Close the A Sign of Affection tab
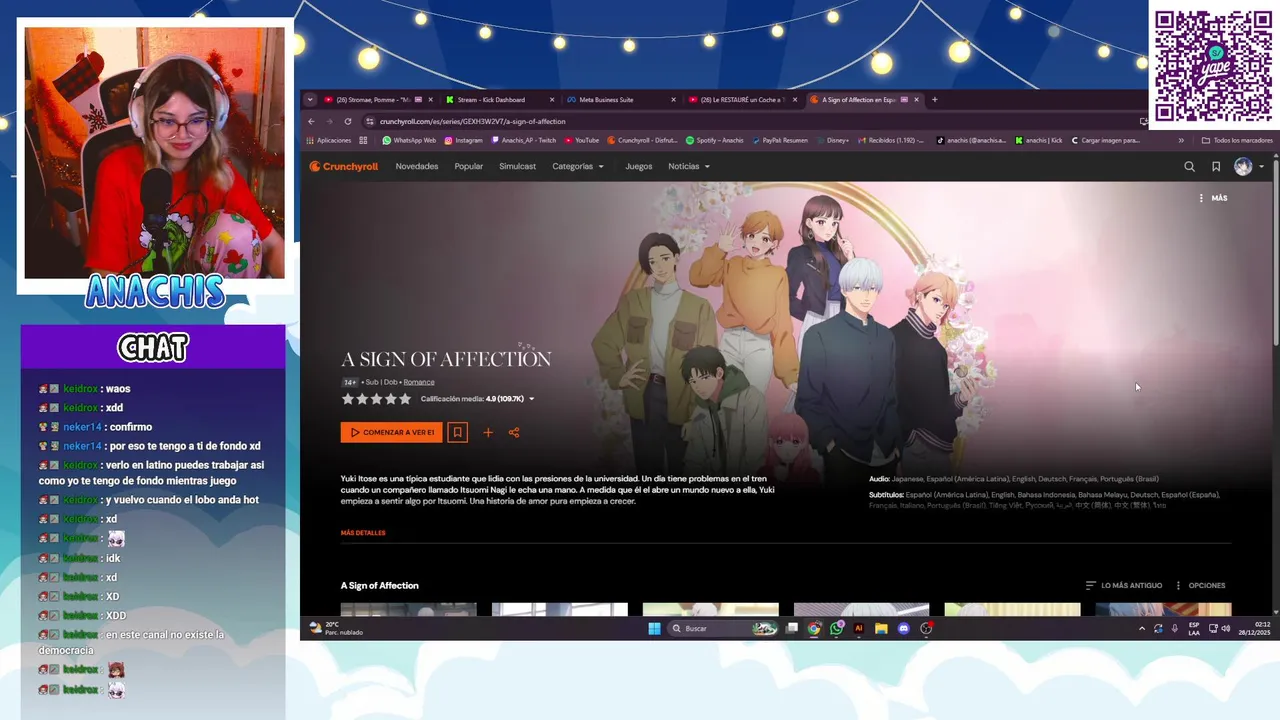1280x720 pixels. click(x=916, y=100)
